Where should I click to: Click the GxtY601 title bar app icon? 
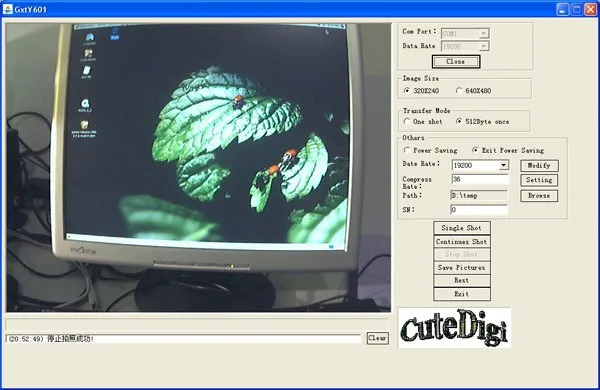pos(7,9)
